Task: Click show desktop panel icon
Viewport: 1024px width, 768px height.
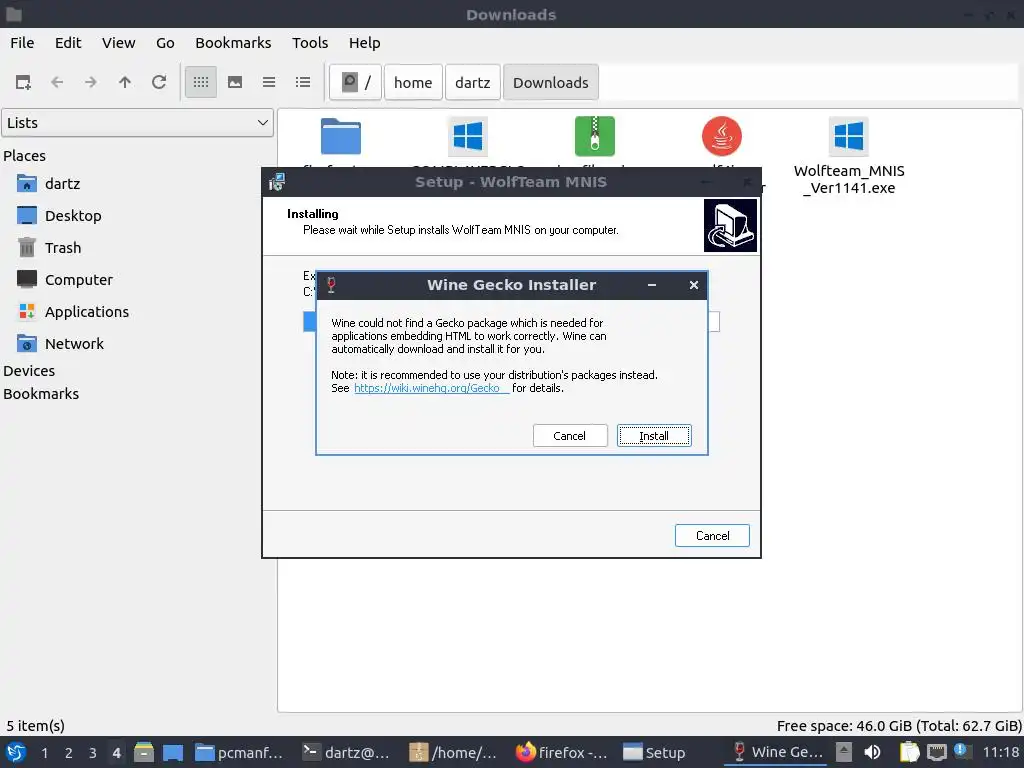Action: (x=173, y=752)
